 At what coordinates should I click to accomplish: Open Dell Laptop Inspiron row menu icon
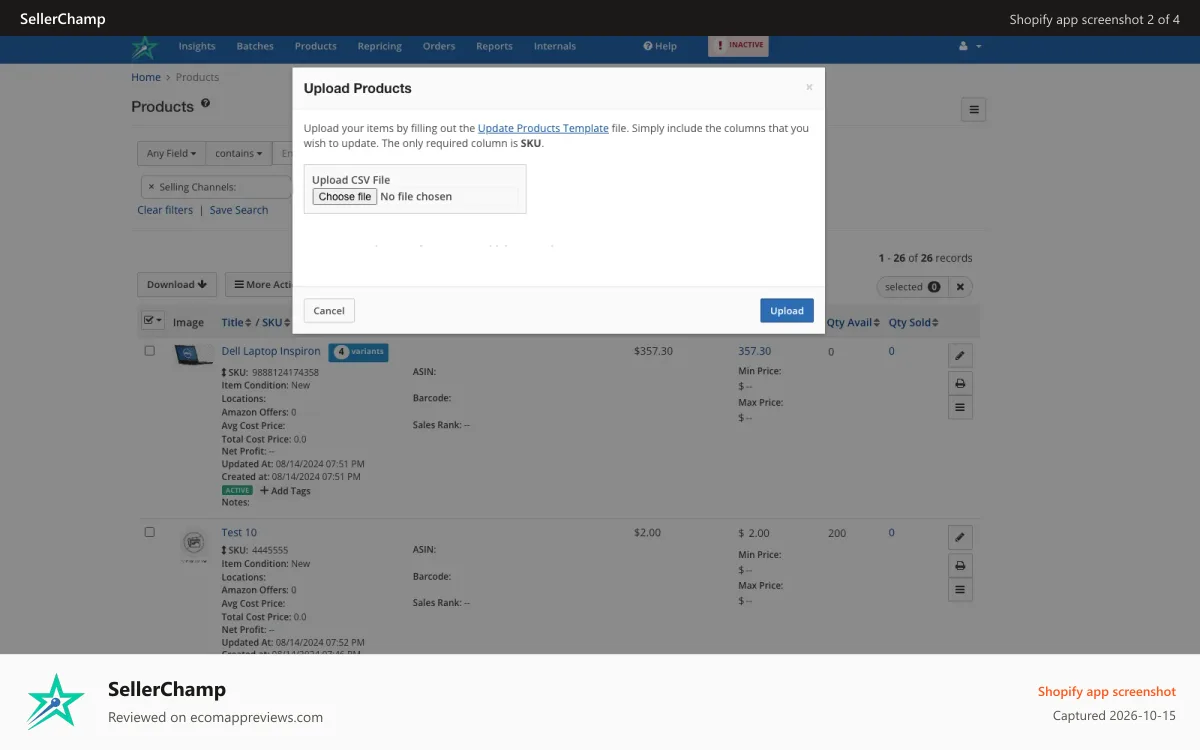[960, 407]
